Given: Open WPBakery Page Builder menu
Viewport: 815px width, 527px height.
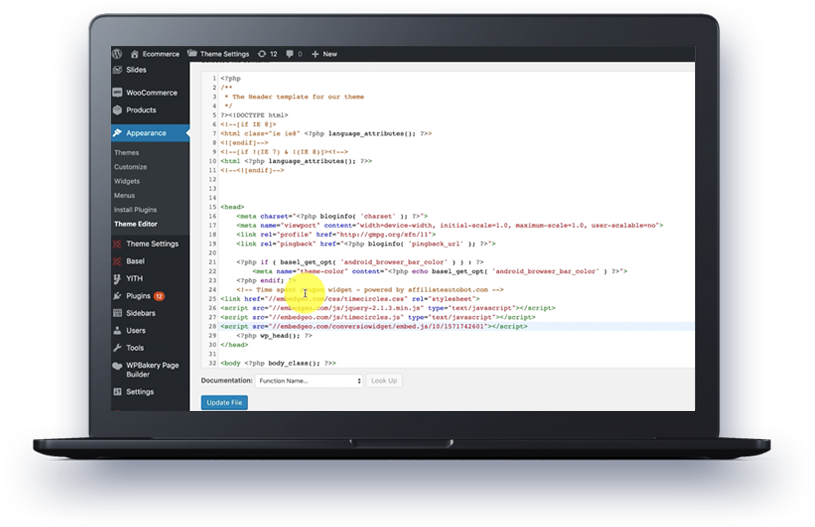Looking at the screenshot, I should (x=152, y=370).
